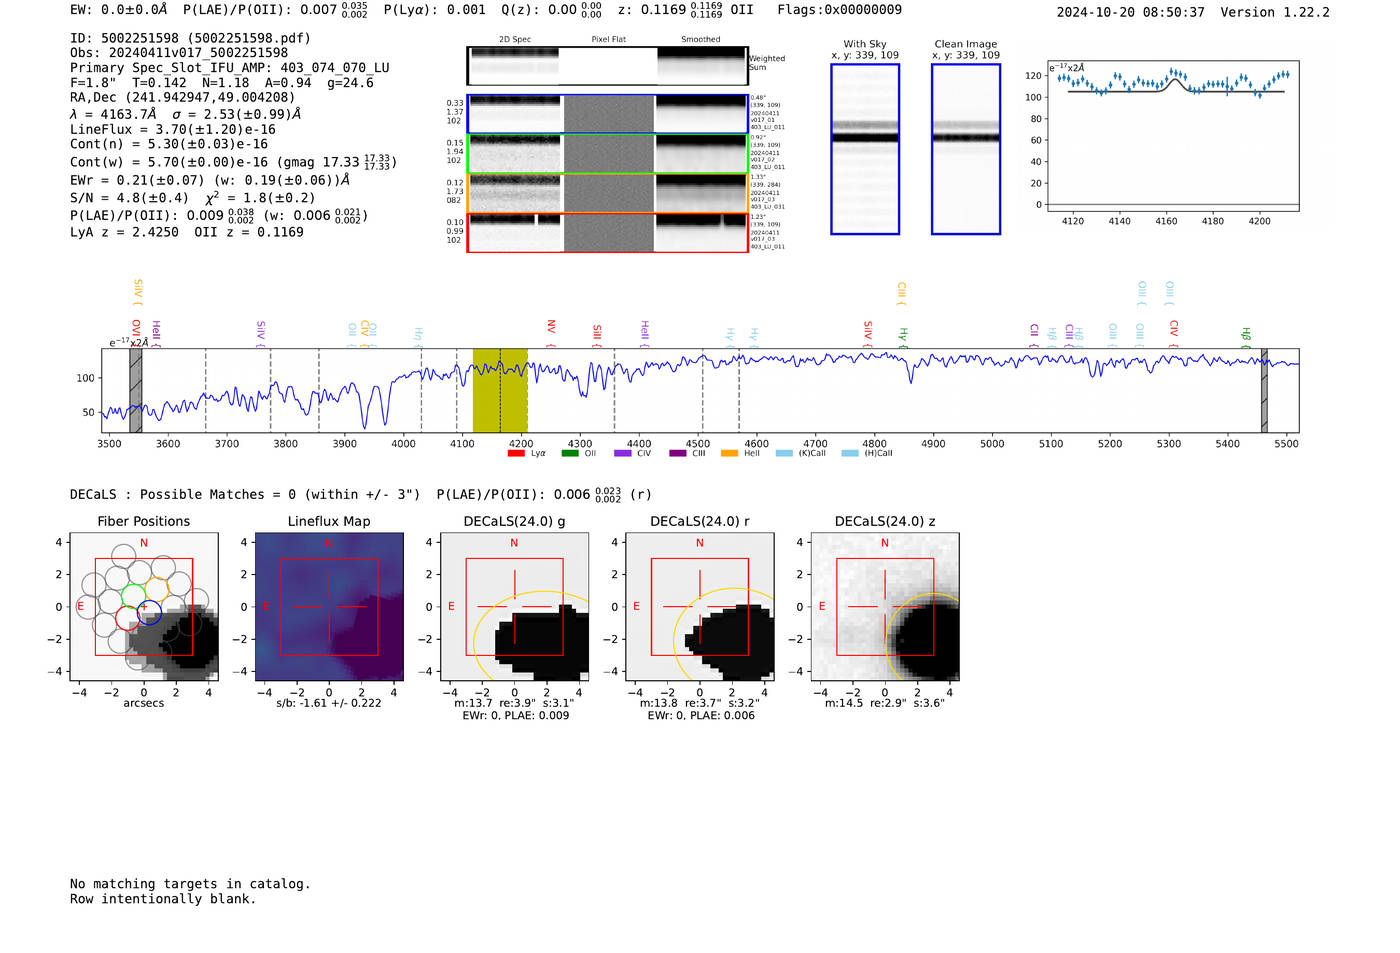The width and height of the screenshot is (1400, 953).
Task: Open the Clean Image cutout
Action: (x=966, y=149)
